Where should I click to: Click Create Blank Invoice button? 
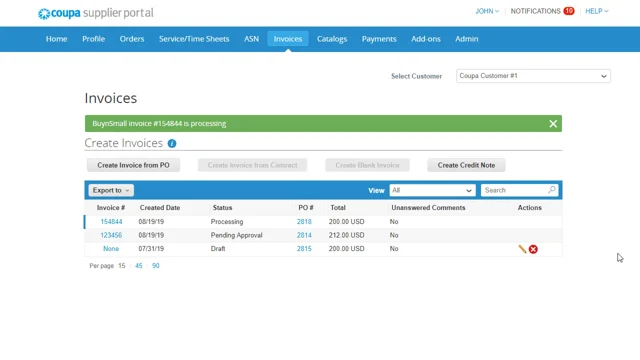point(367,165)
